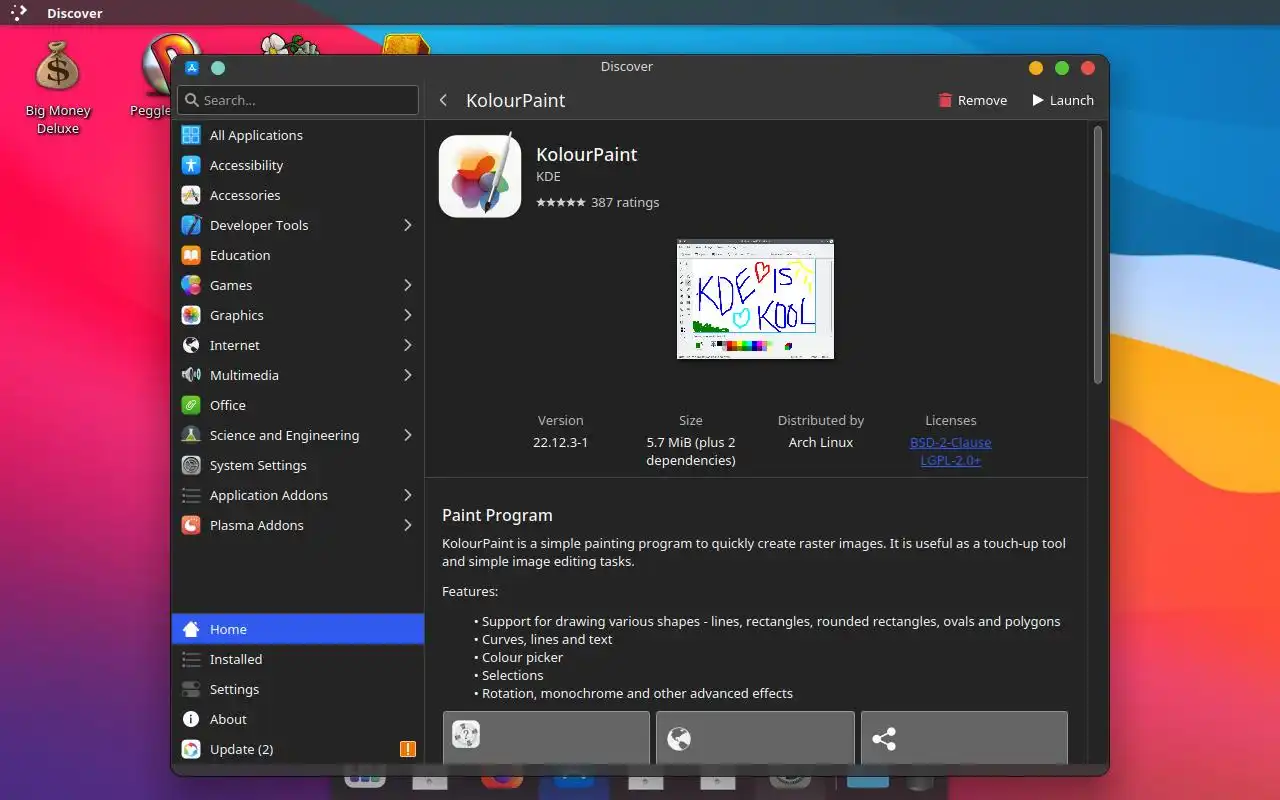Click the Discover titlebar app icon

point(192,68)
